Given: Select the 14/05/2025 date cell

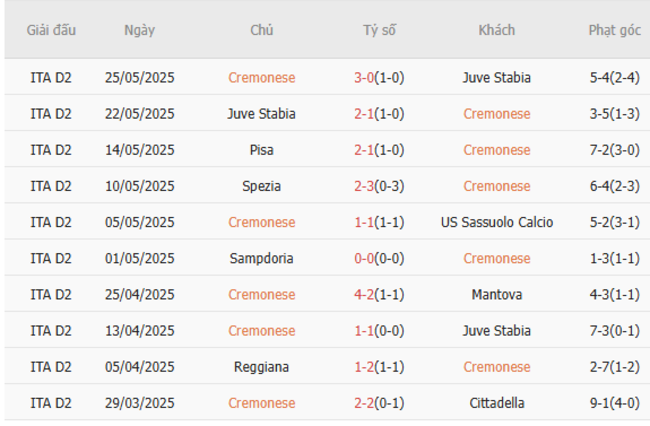Looking at the screenshot, I should click(139, 150).
